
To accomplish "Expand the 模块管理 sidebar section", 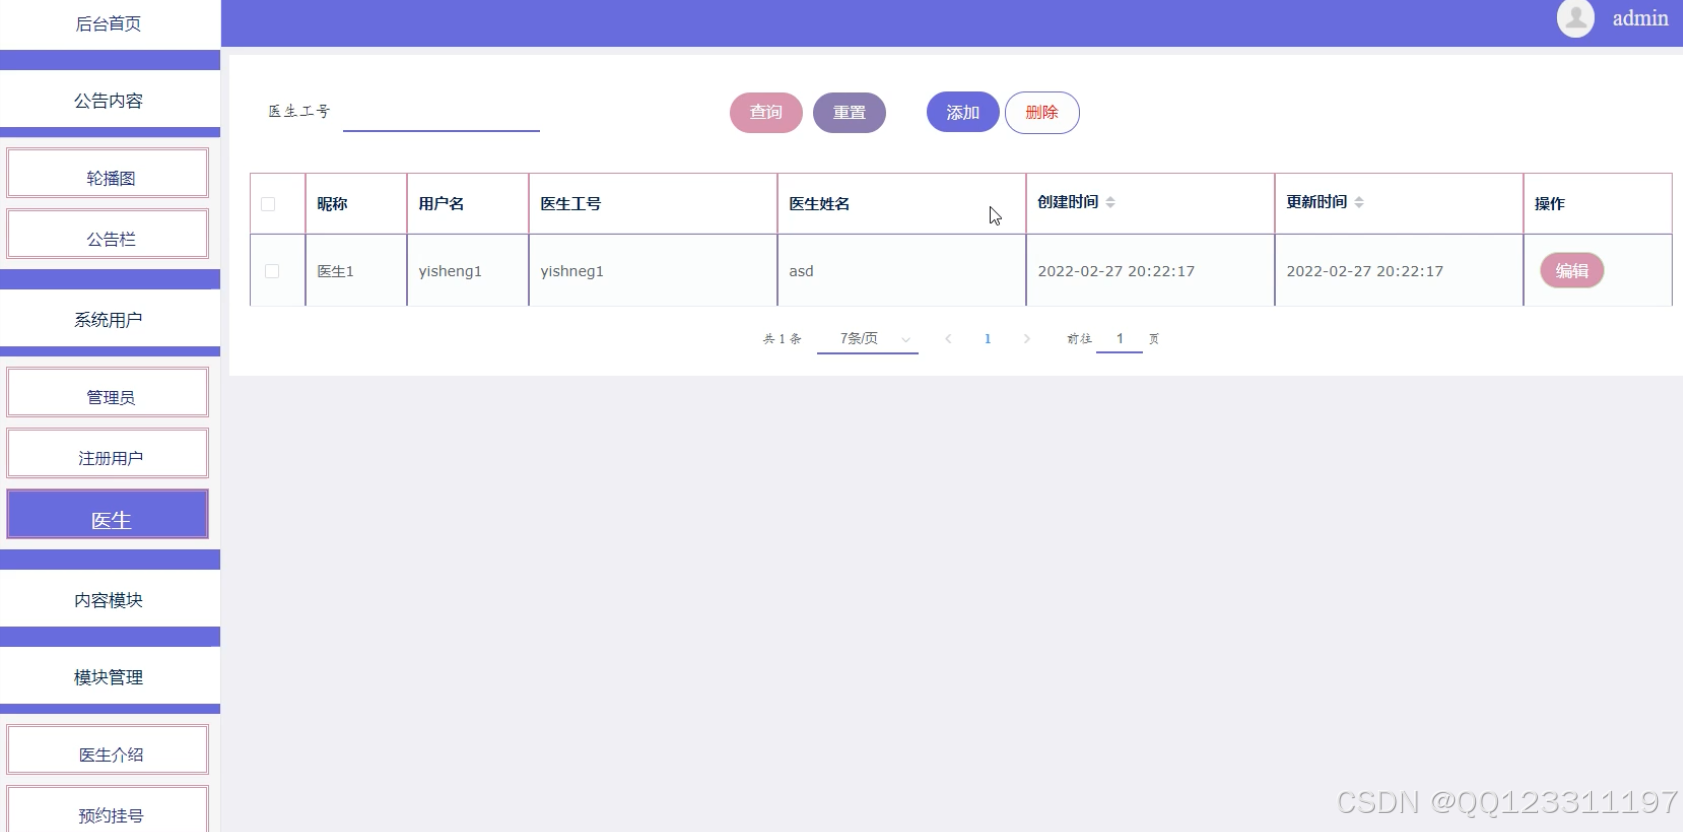I will (108, 677).
